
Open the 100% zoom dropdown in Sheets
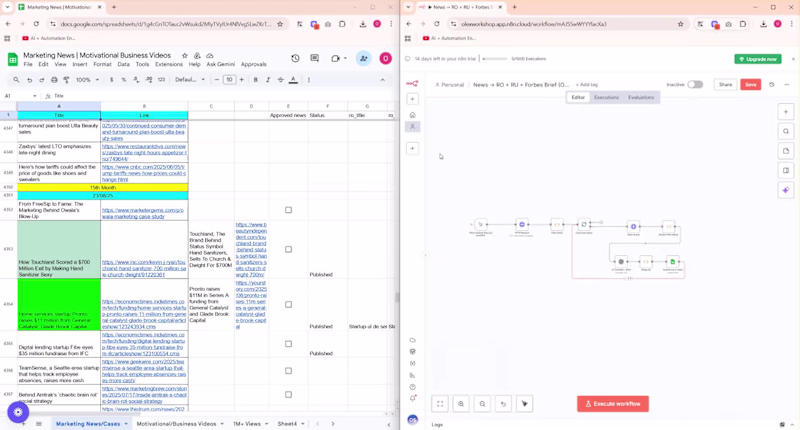(x=87, y=80)
